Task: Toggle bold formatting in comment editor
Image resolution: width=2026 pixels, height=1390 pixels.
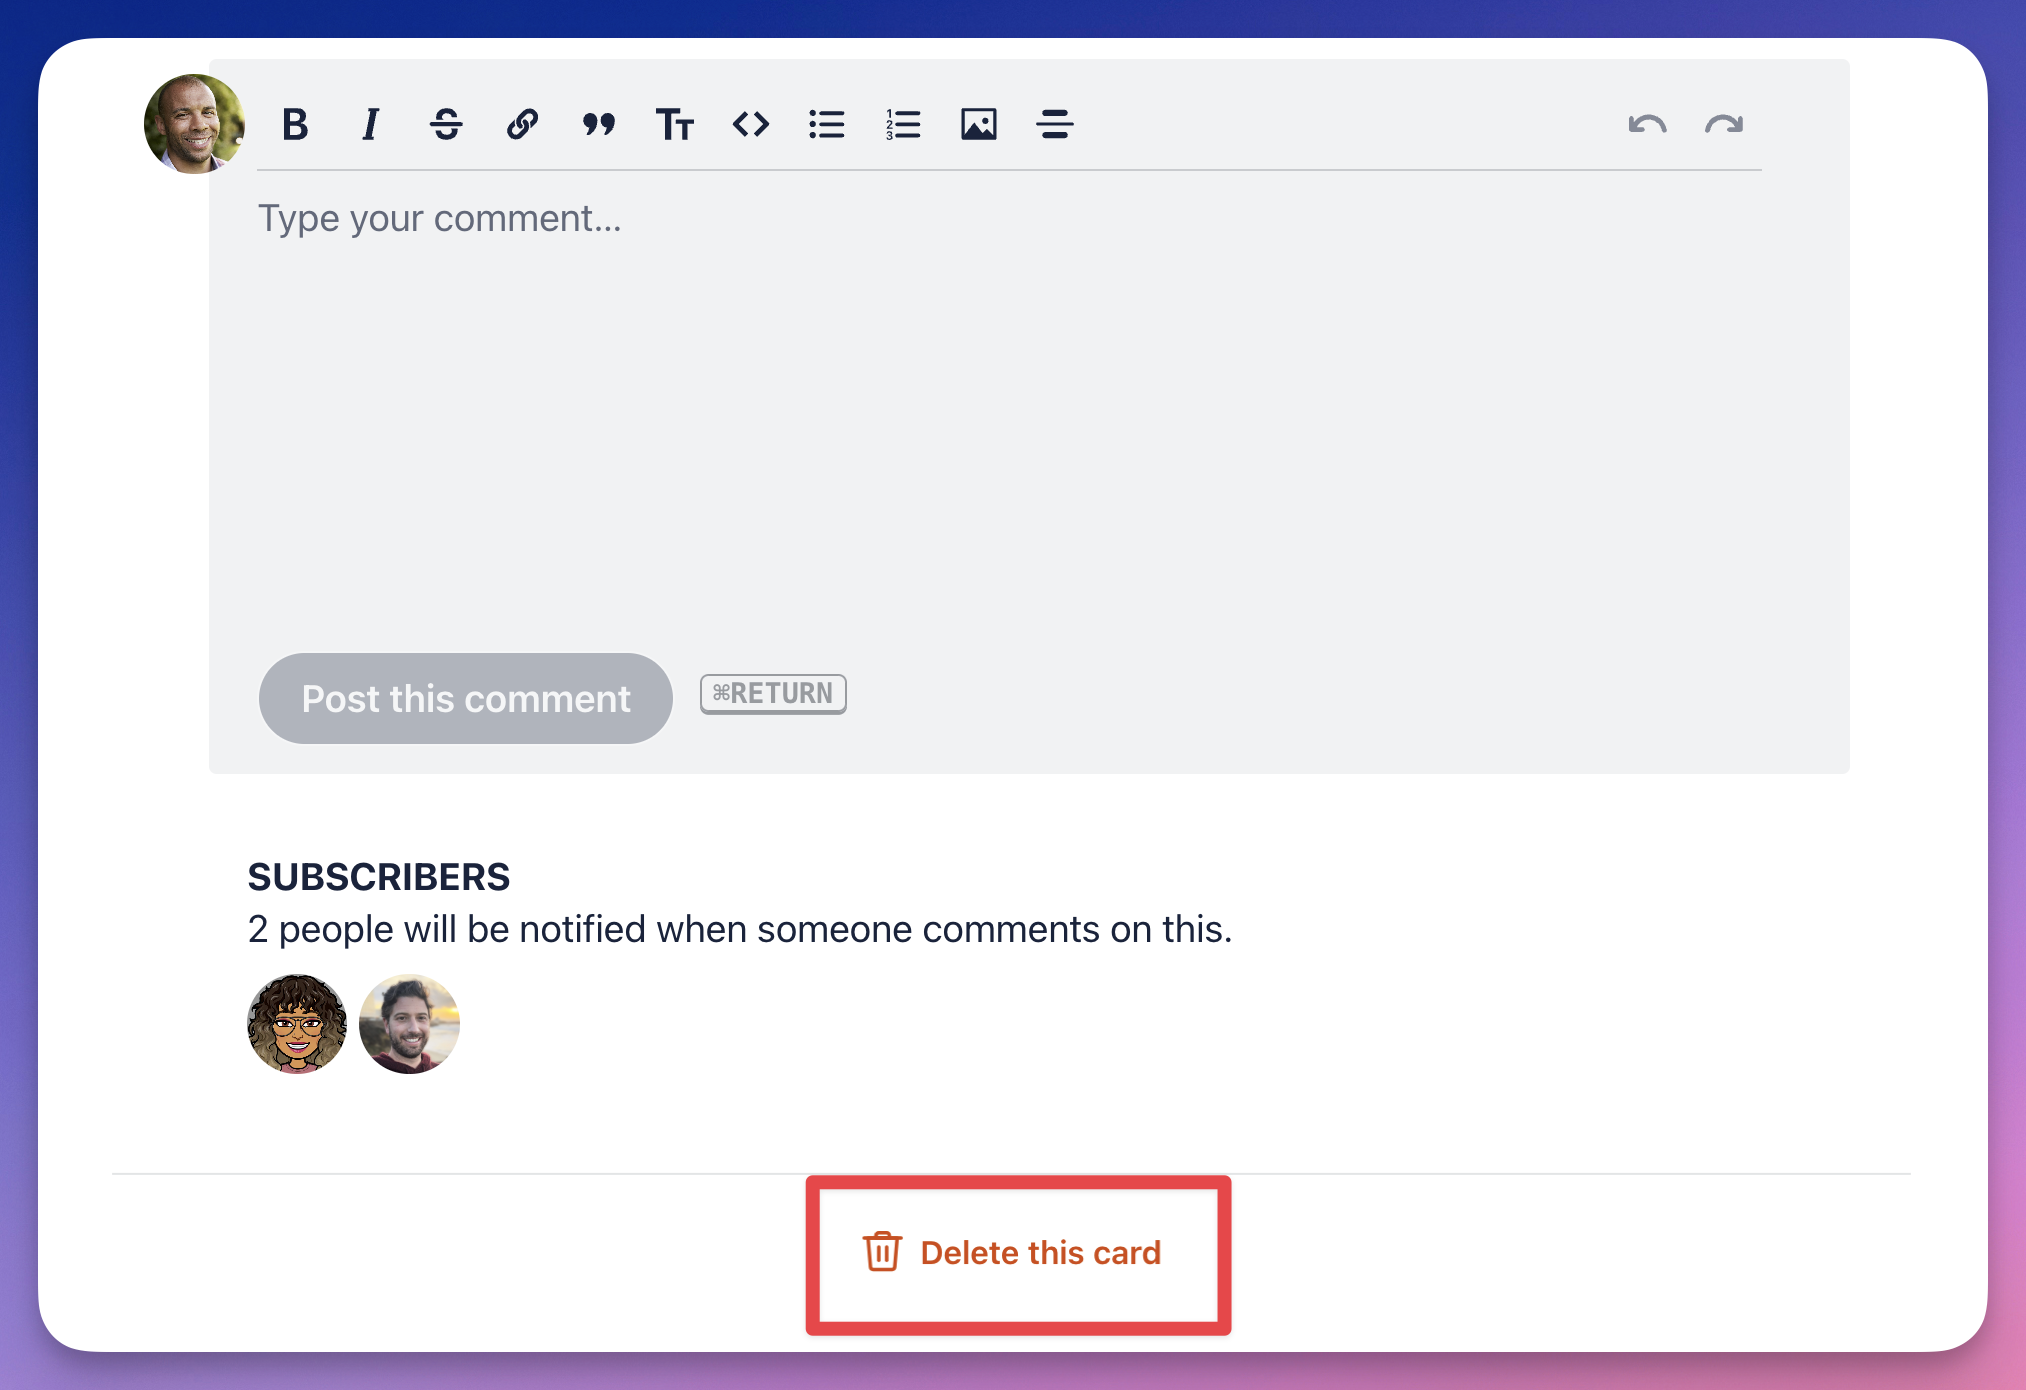Action: click(295, 125)
